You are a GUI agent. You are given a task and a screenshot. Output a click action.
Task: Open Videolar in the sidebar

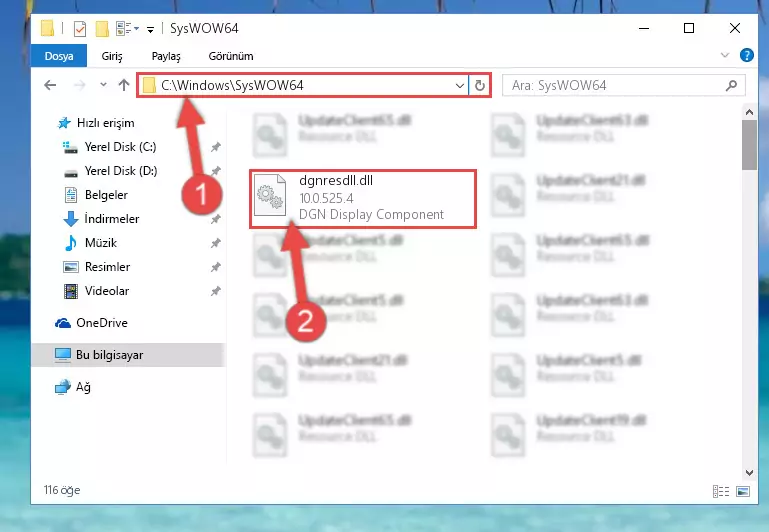point(107,291)
